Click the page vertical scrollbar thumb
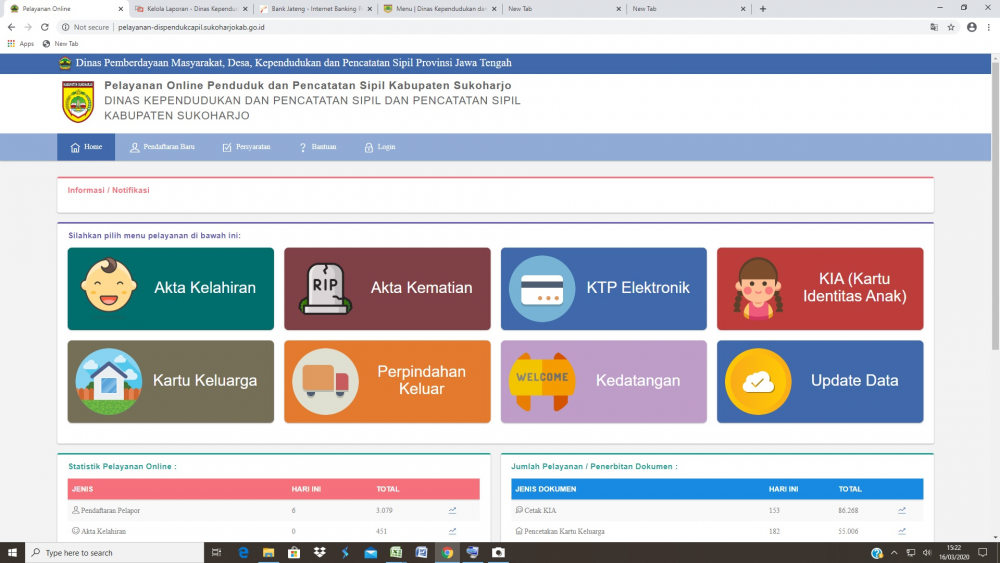The image size is (1000, 563). [x=995, y=205]
